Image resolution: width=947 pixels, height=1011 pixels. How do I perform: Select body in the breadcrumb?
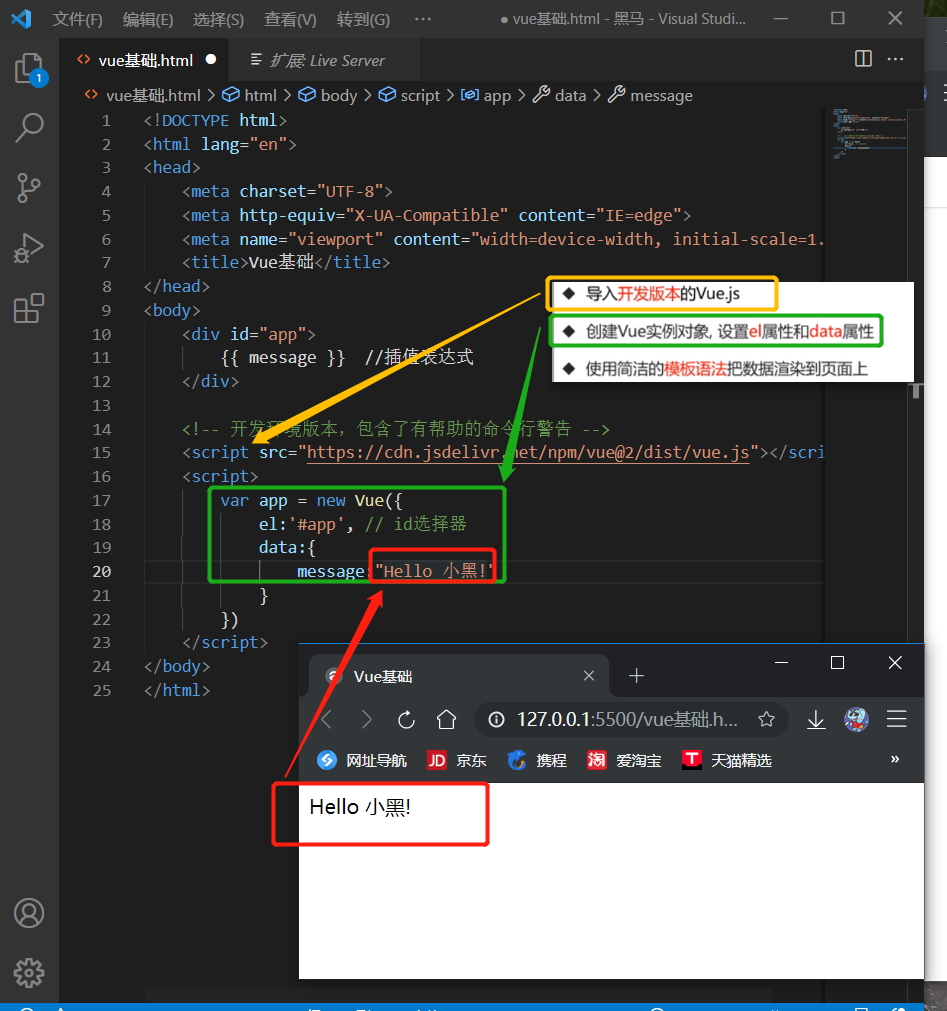(x=338, y=95)
